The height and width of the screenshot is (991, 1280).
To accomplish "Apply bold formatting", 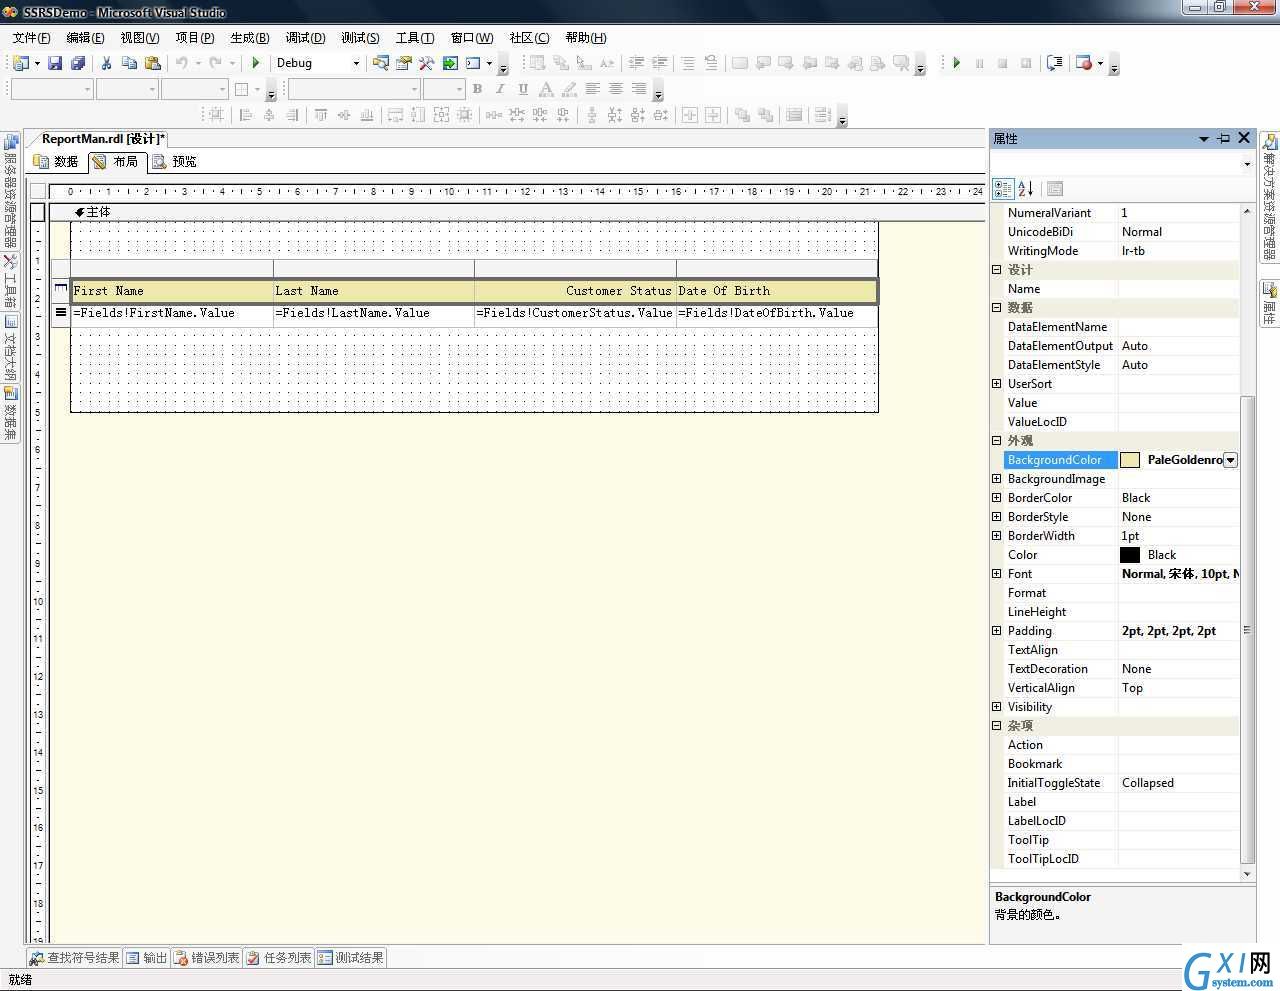I will tap(477, 89).
